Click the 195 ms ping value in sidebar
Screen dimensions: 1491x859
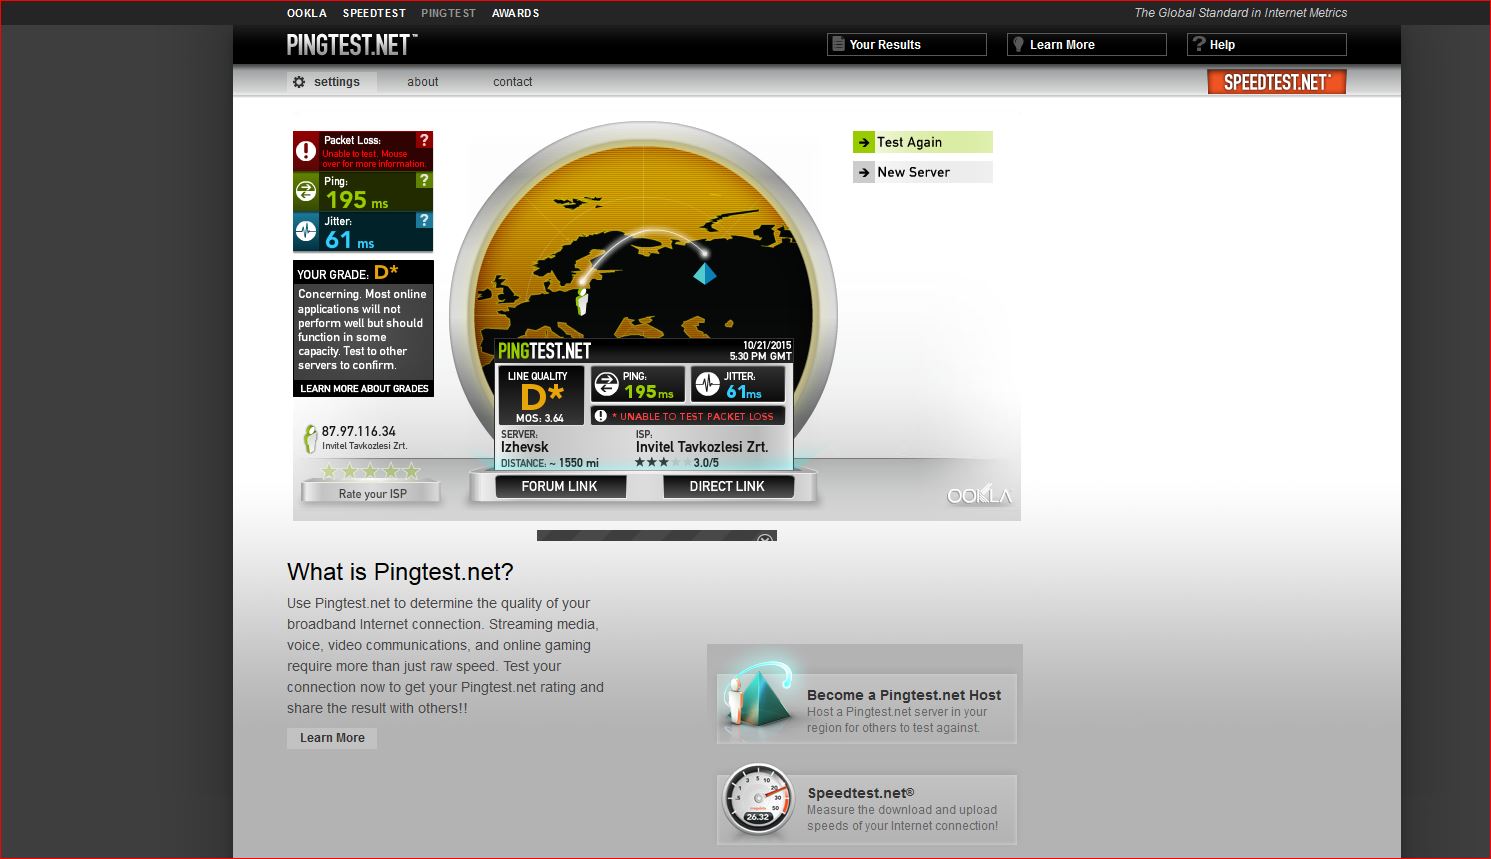357,200
